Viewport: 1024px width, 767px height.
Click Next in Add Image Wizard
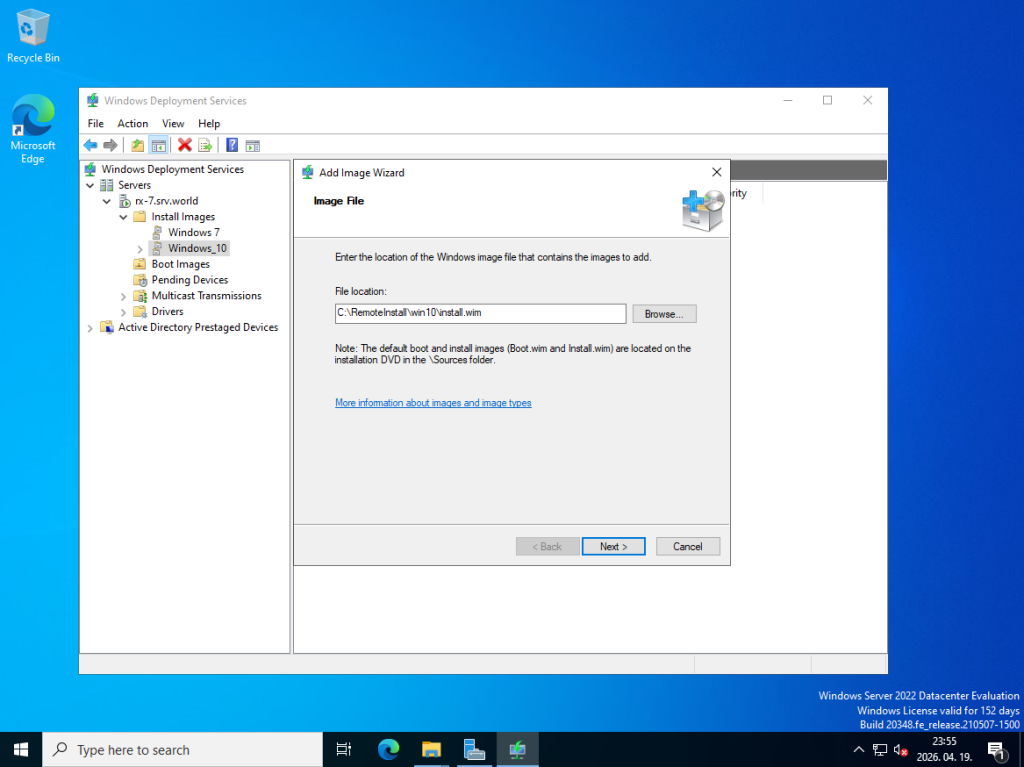coord(613,546)
